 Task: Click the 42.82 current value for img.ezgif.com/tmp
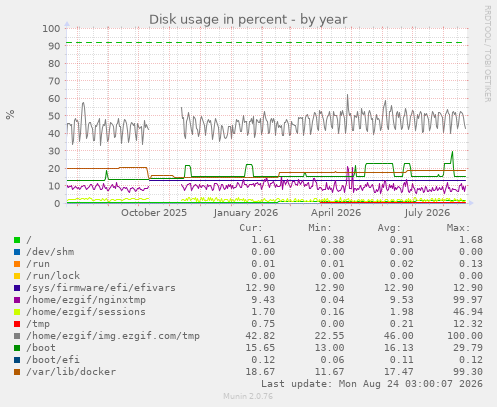click(260, 336)
